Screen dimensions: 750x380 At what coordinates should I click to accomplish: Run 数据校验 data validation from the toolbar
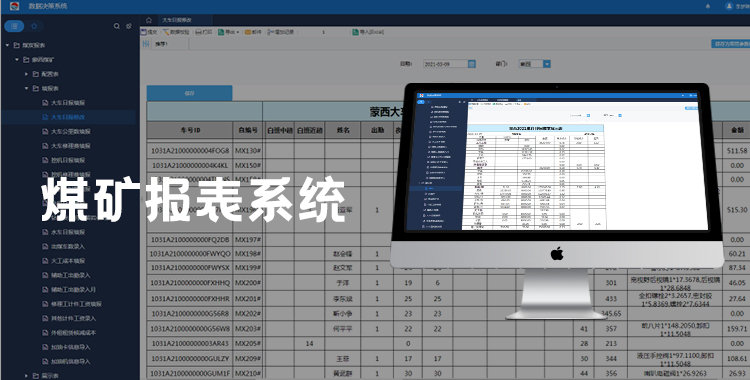[176, 32]
